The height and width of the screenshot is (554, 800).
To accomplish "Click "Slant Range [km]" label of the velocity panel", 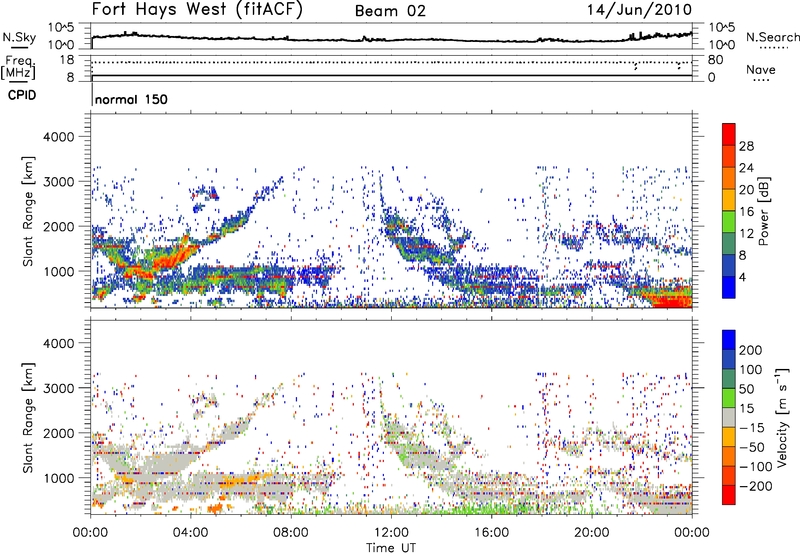I will [x=28, y=417].
